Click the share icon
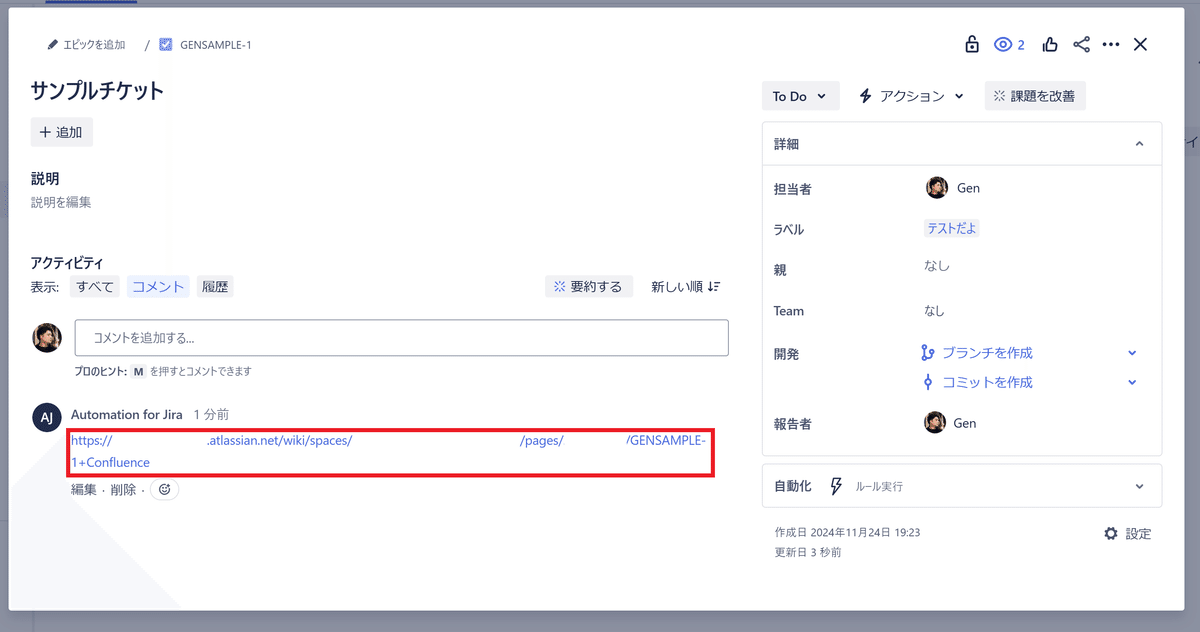1200x632 pixels. [x=1081, y=44]
